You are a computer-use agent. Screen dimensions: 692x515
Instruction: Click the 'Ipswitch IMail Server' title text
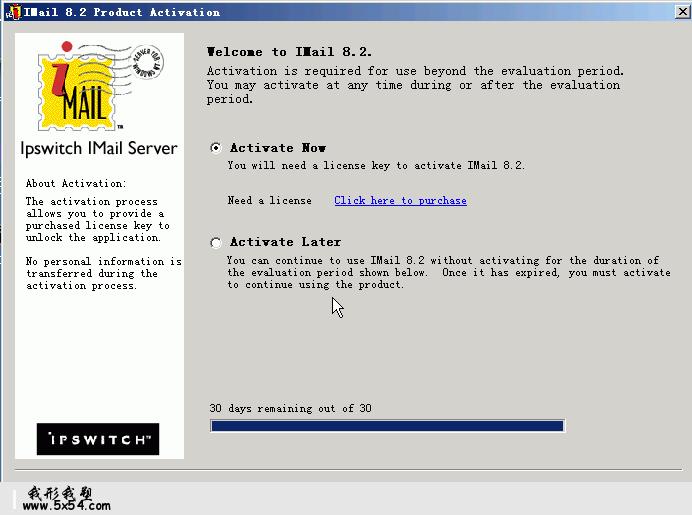pos(99,148)
